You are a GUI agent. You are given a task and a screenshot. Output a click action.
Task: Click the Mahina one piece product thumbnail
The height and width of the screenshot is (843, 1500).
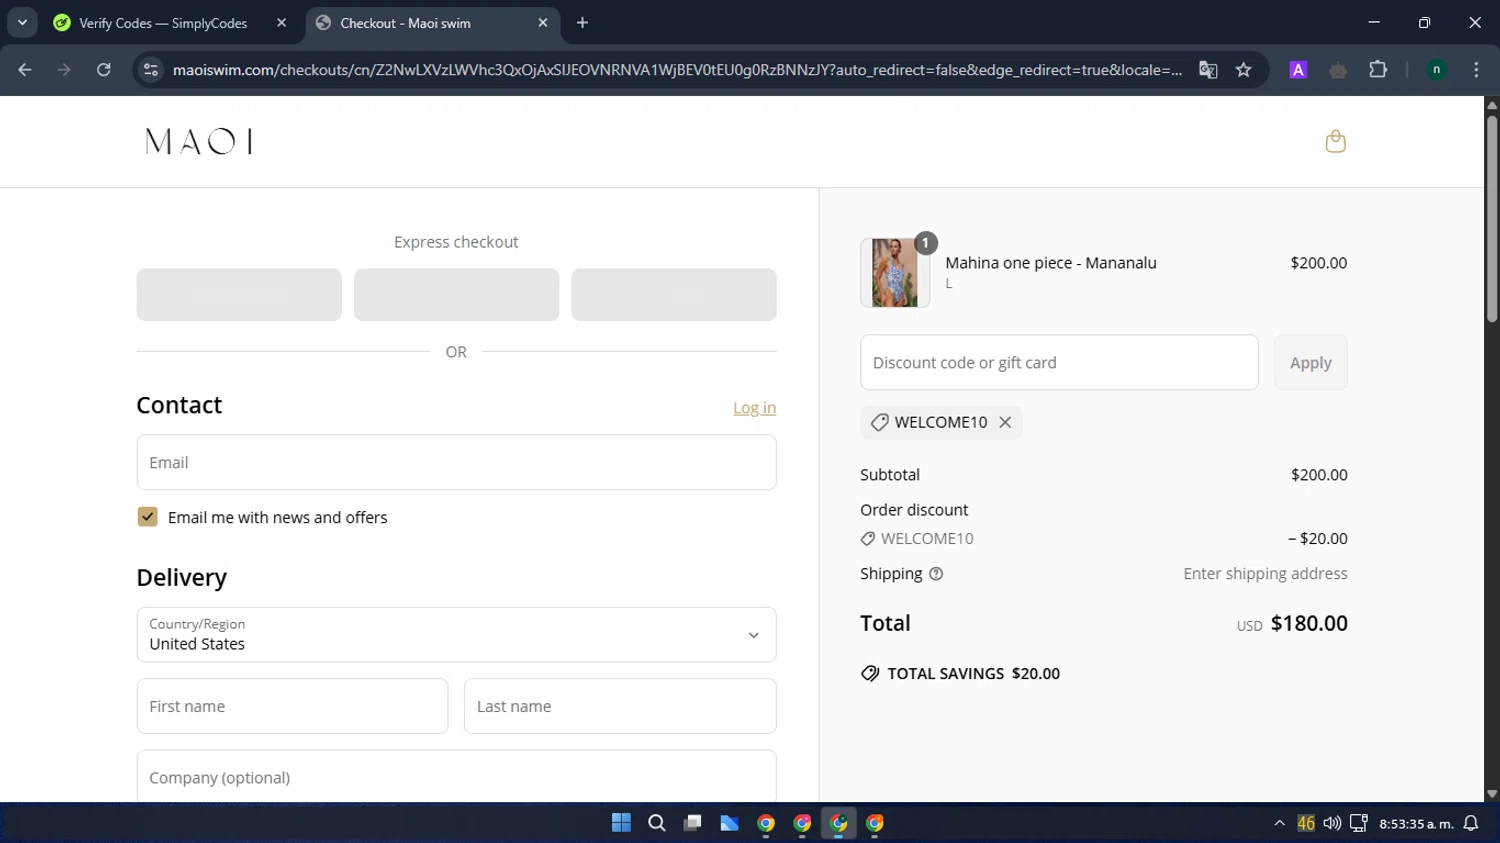point(895,272)
